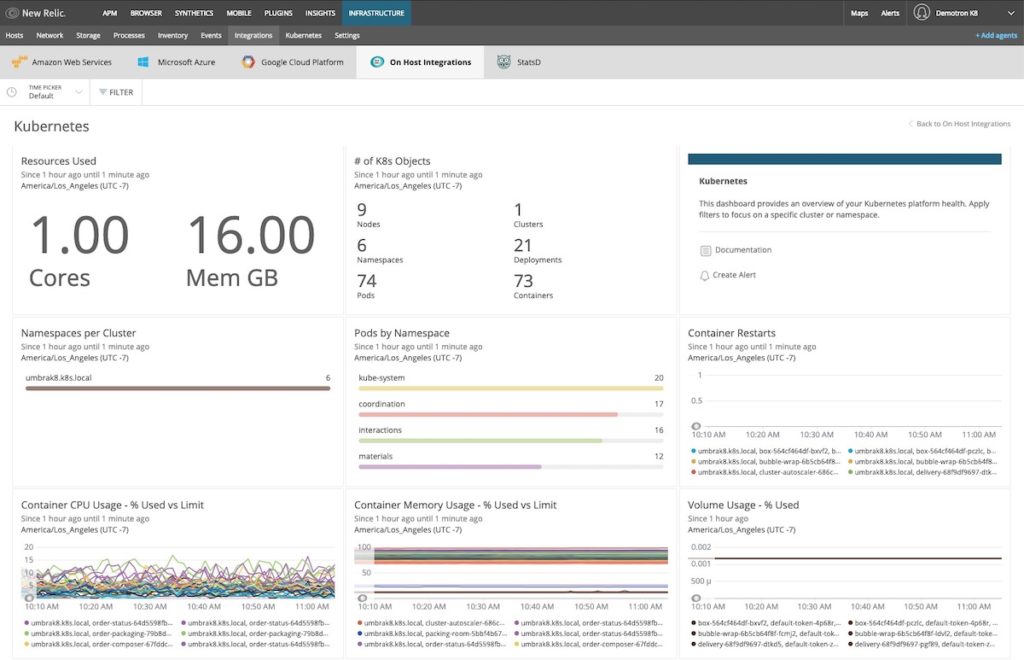The image size is (1024, 660).
Task: Toggle cluster-autoscaler legend in Container Memory Usage
Action: (x=432, y=623)
